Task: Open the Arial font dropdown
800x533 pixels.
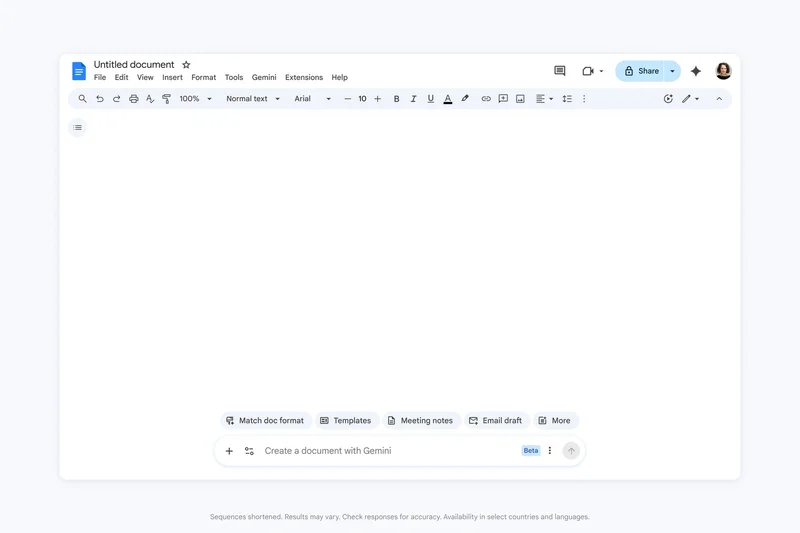Action: click(x=312, y=99)
